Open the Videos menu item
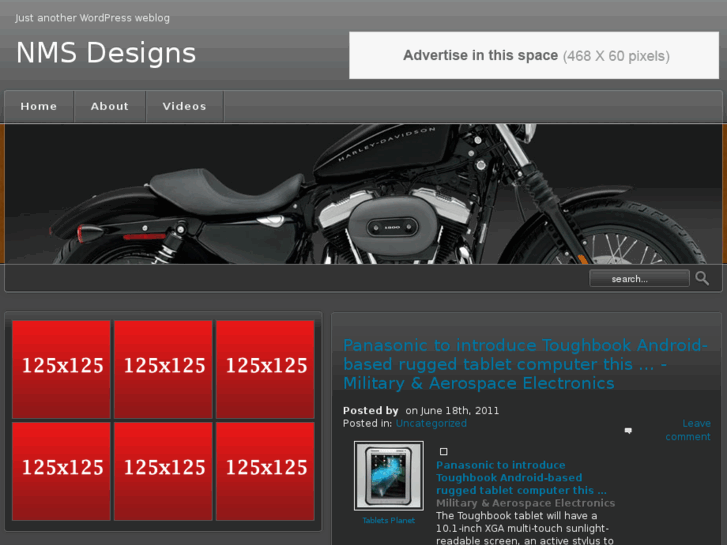This screenshot has width=727, height=545. [x=185, y=106]
